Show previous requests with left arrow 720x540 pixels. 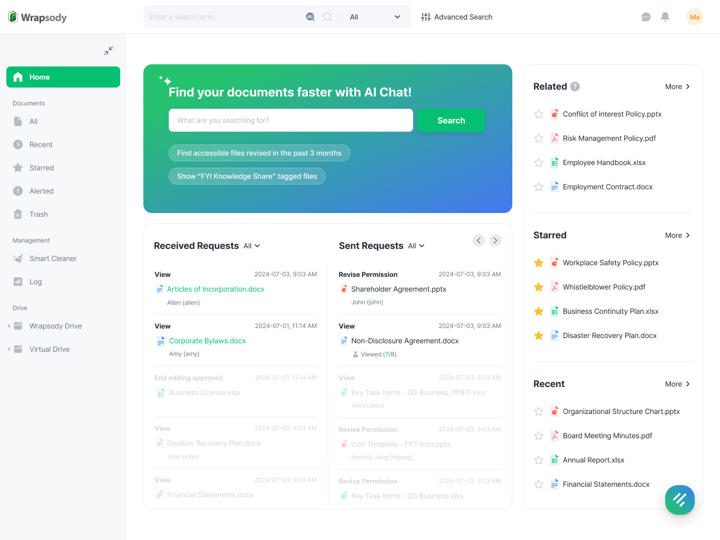pyautogui.click(x=478, y=241)
